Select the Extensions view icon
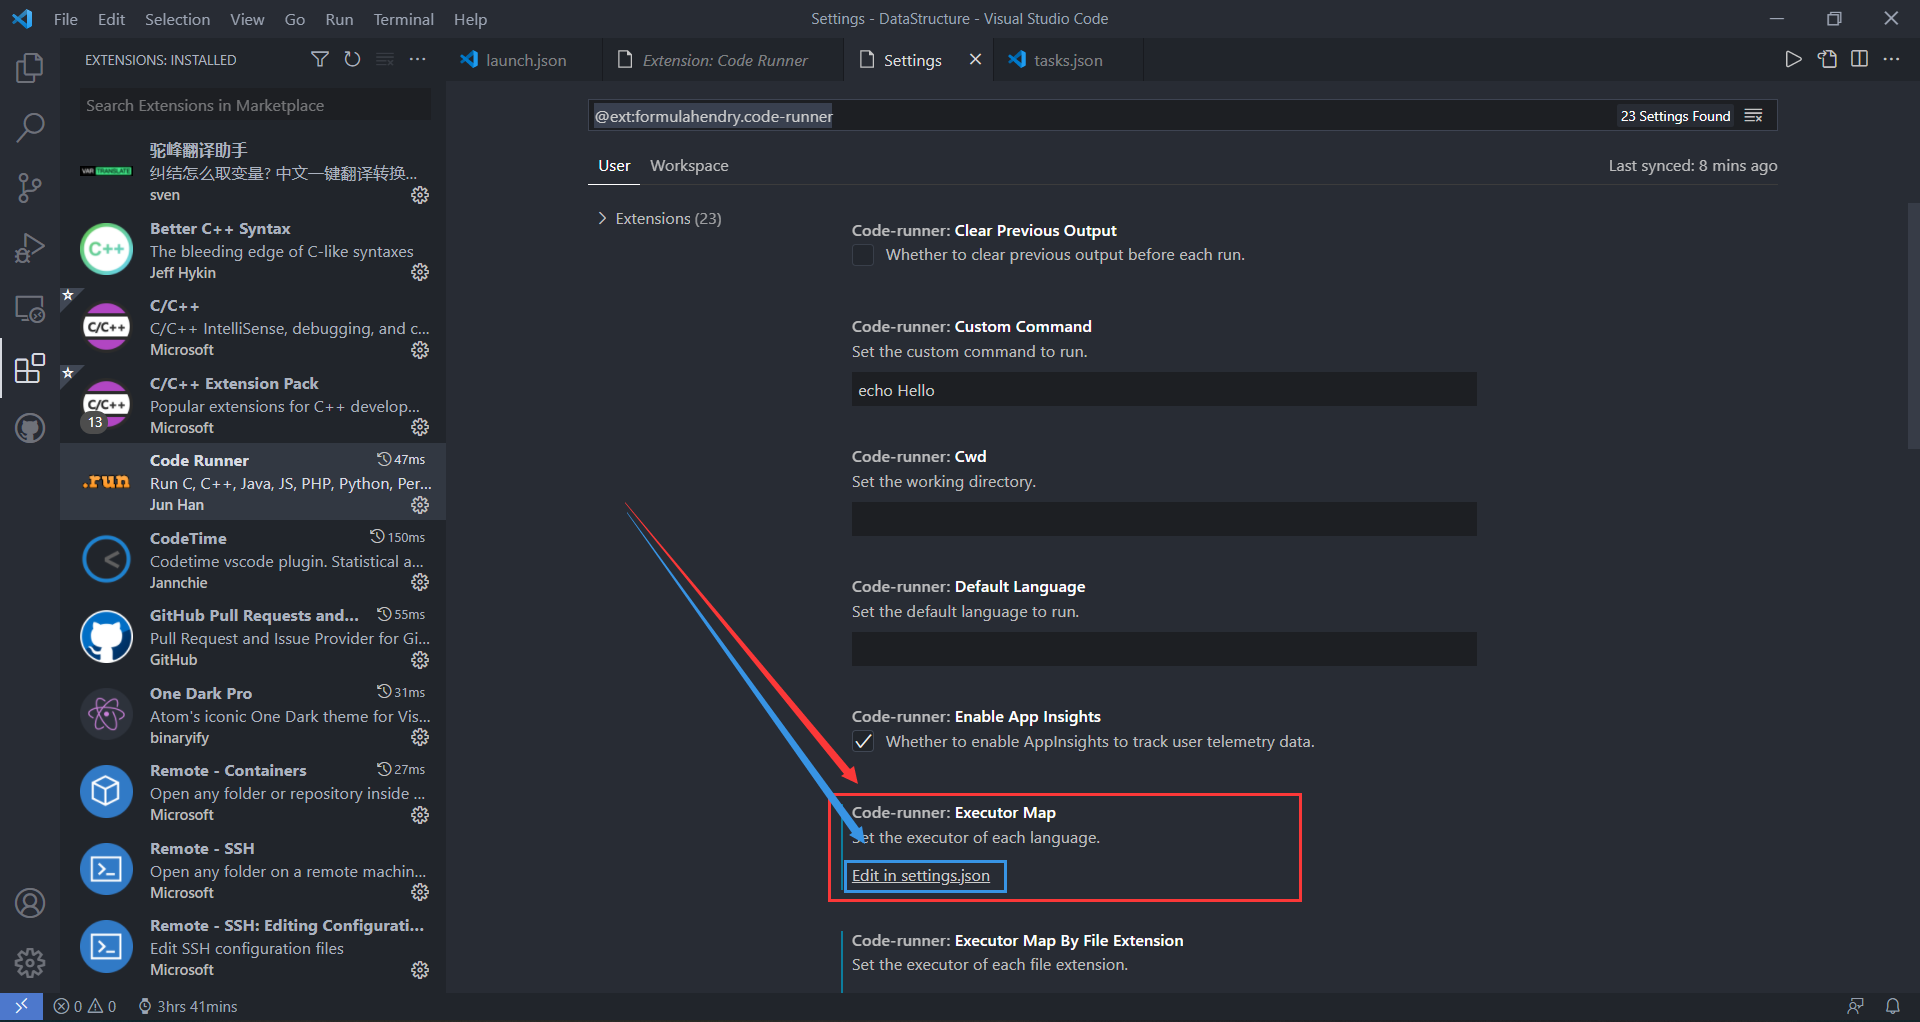The image size is (1920, 1022). (x=30, y=368)
